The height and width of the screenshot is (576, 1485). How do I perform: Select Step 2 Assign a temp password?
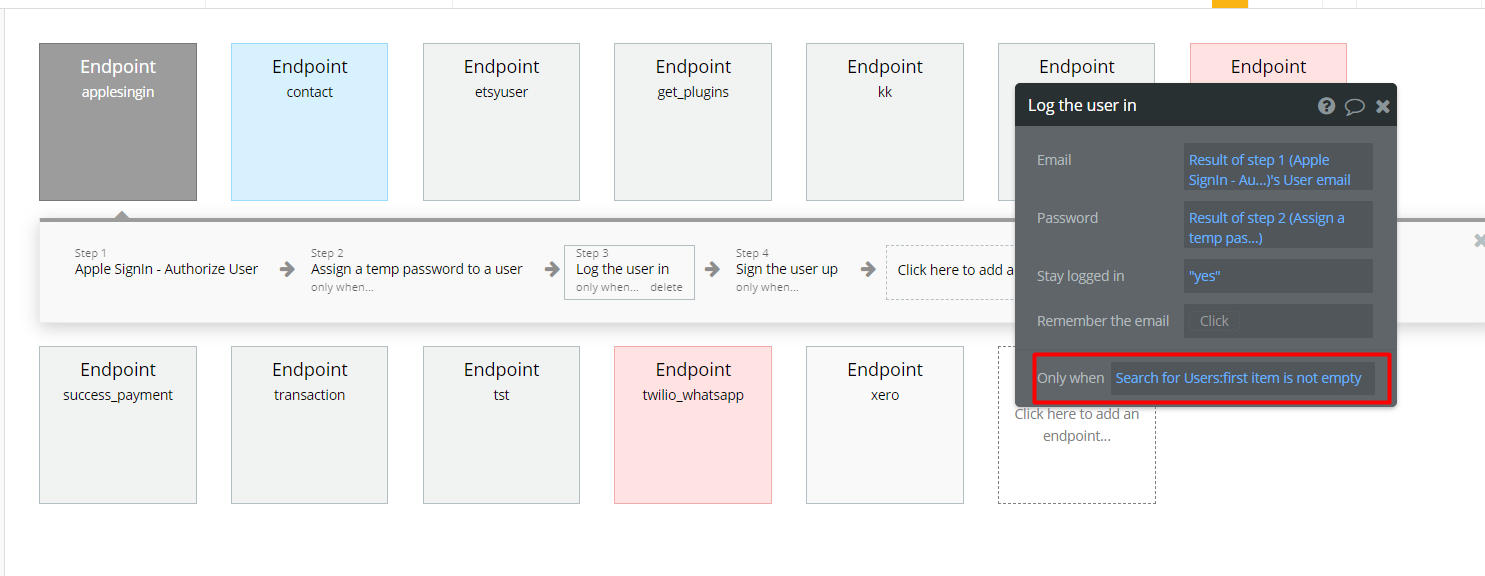(x=416, y=271)
